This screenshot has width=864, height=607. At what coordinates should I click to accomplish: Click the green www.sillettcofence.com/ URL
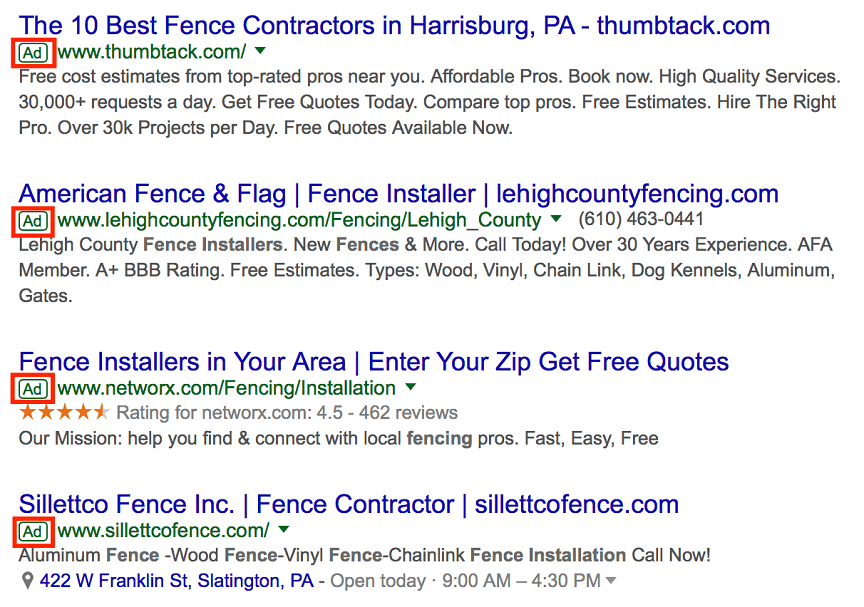[x=163, y=530]
